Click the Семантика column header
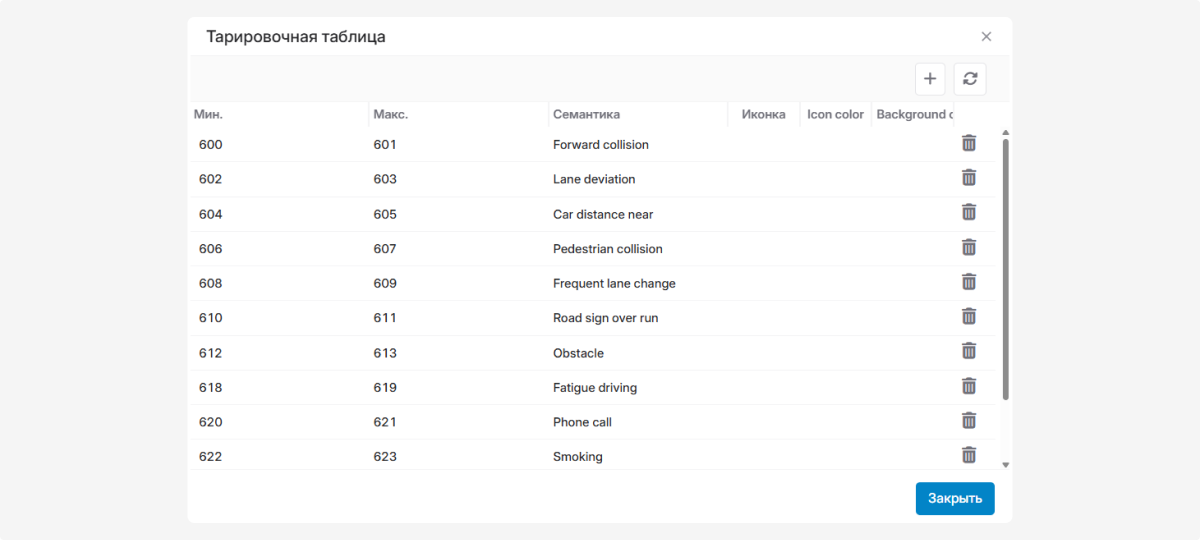 pos(586,114)
